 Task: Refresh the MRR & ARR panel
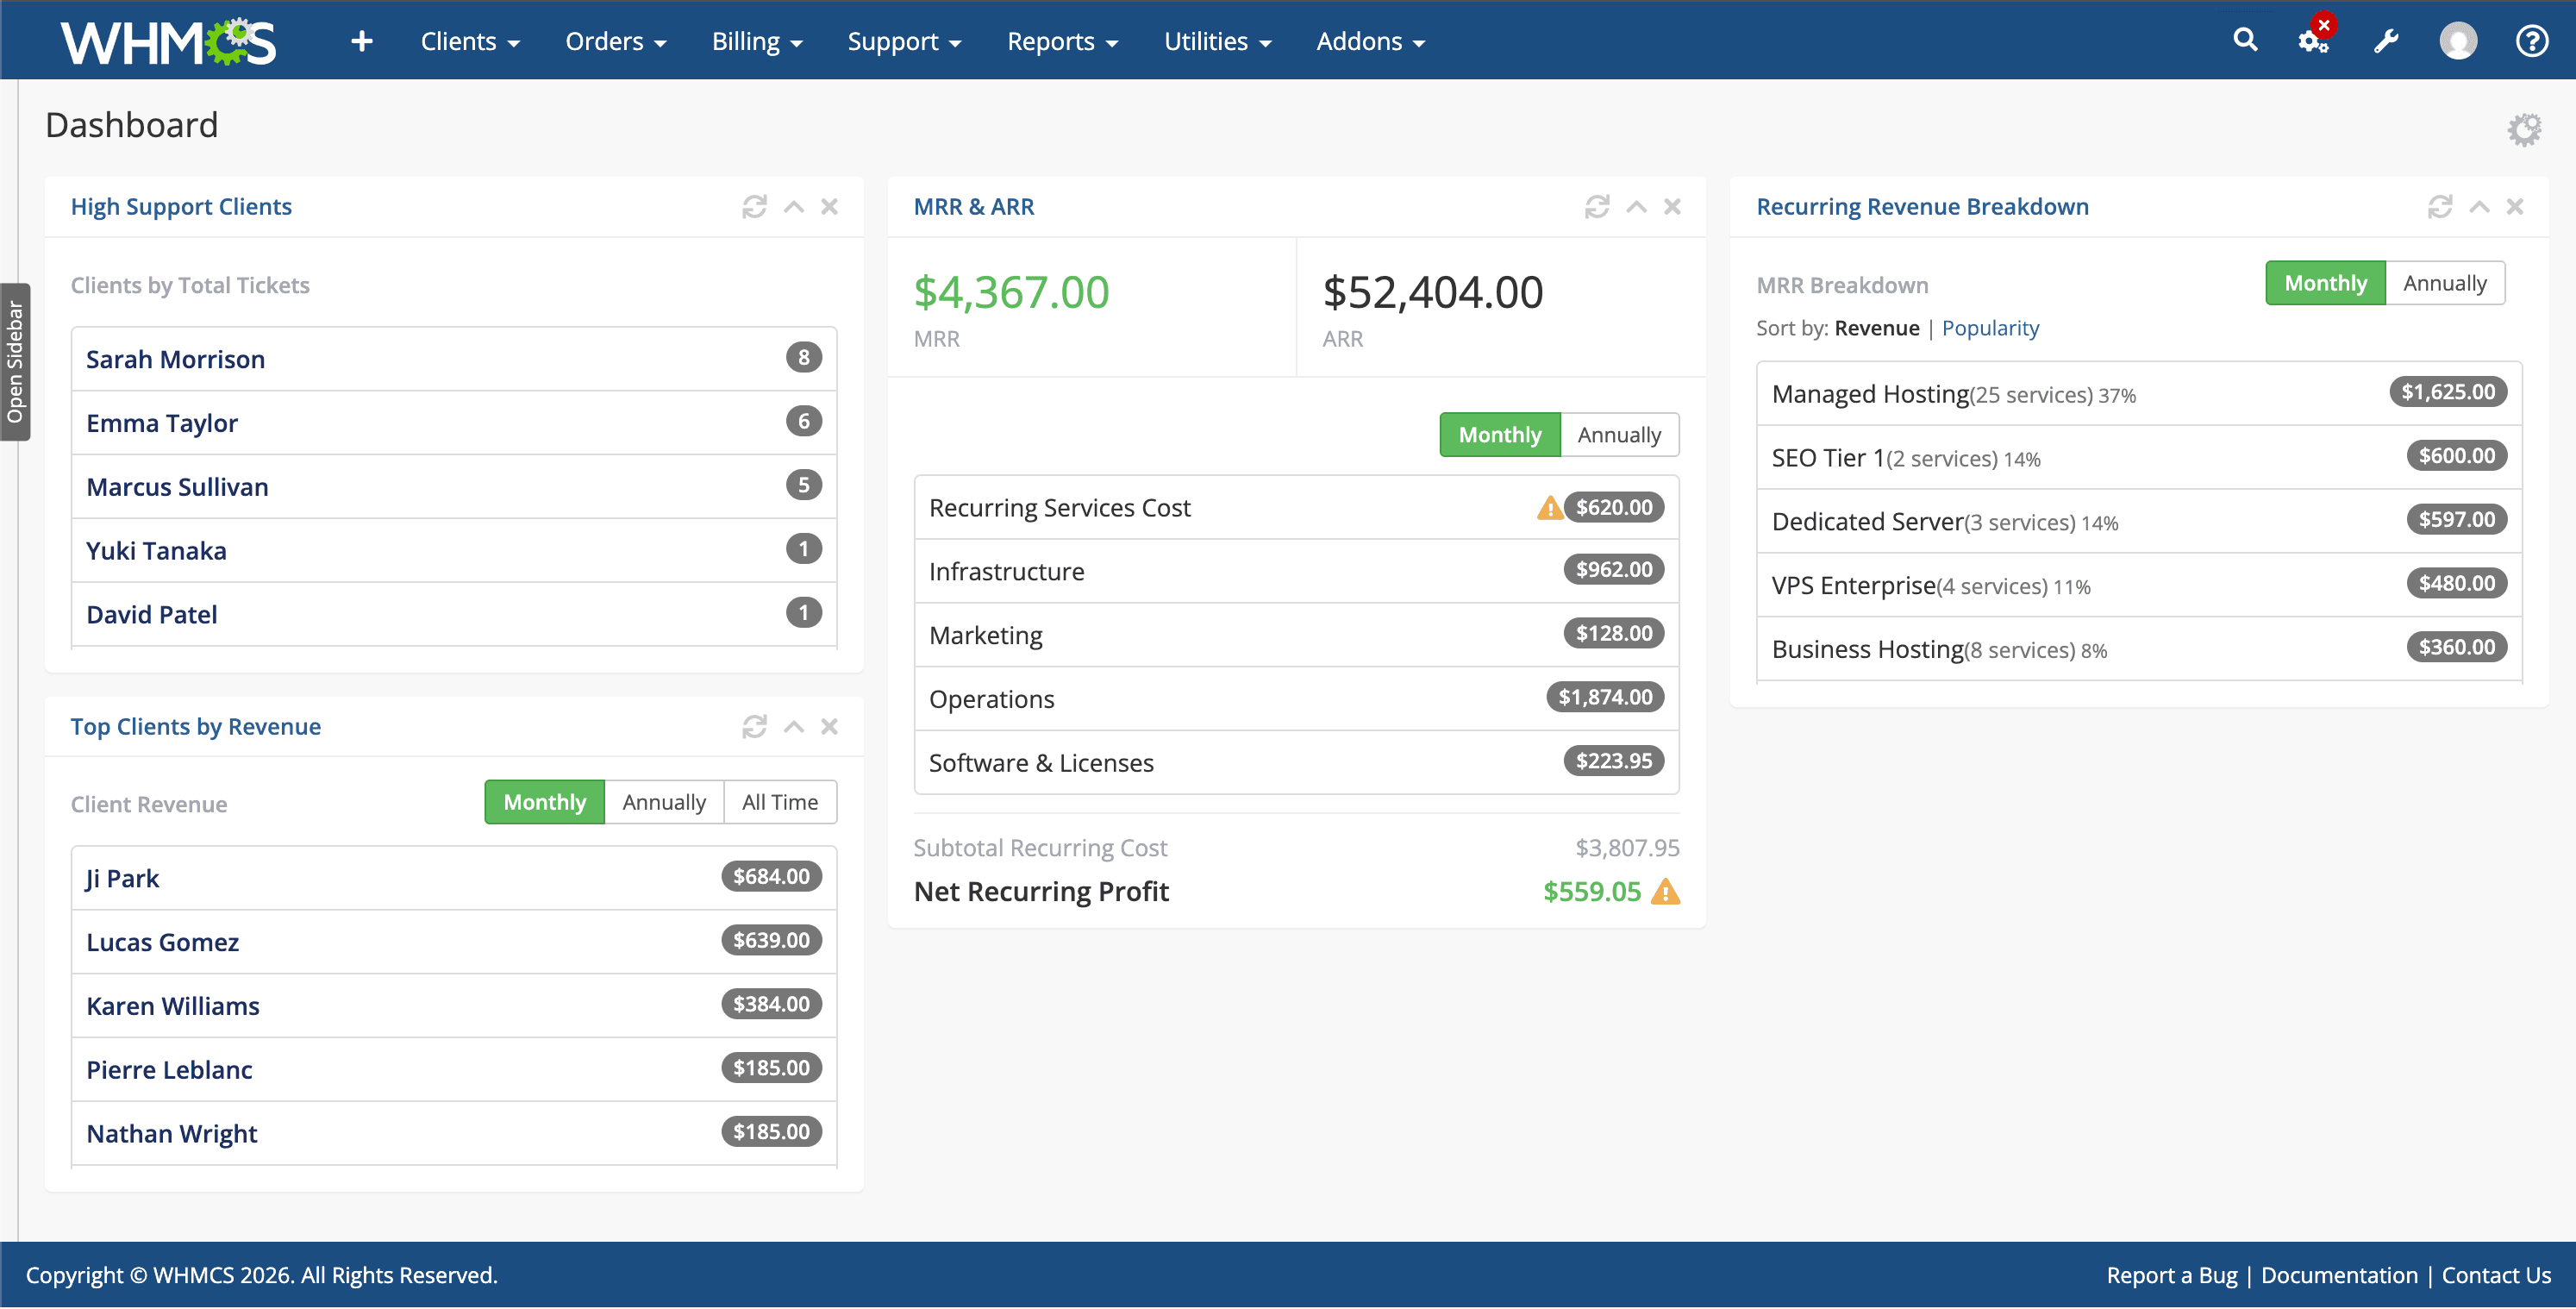[x=1597, y=206]
